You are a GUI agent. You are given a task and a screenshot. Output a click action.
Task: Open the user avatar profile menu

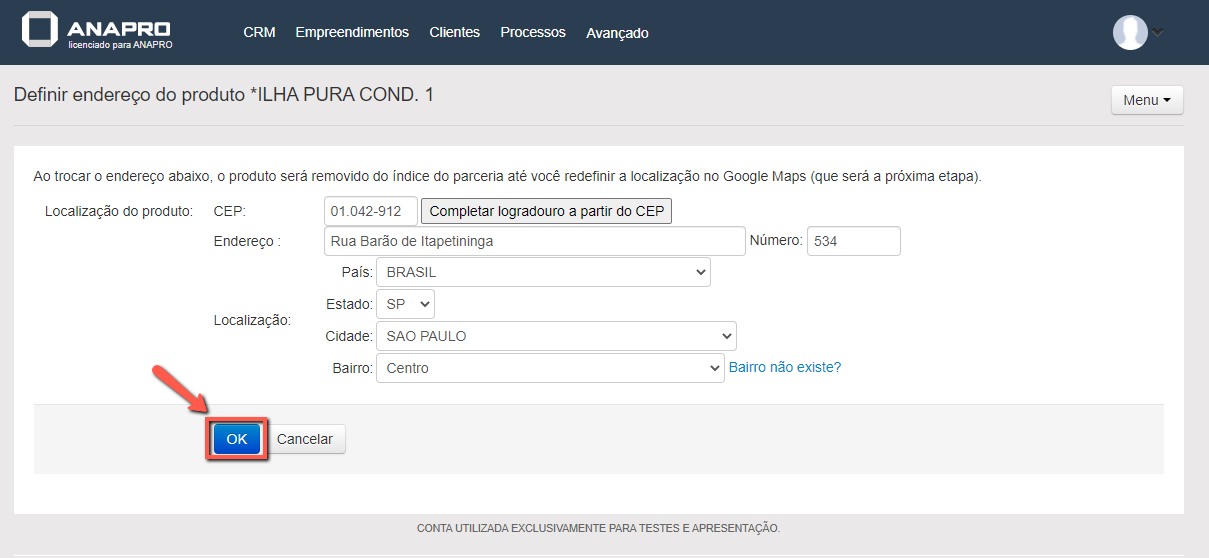pyautogui.click(x=1130, y=32)
